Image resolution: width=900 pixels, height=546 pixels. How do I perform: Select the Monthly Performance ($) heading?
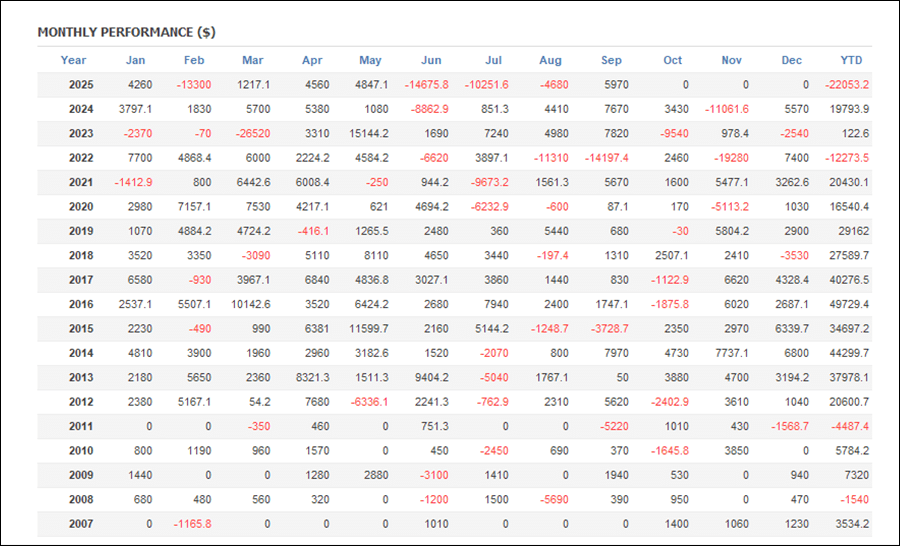click(x=126, y=32)
